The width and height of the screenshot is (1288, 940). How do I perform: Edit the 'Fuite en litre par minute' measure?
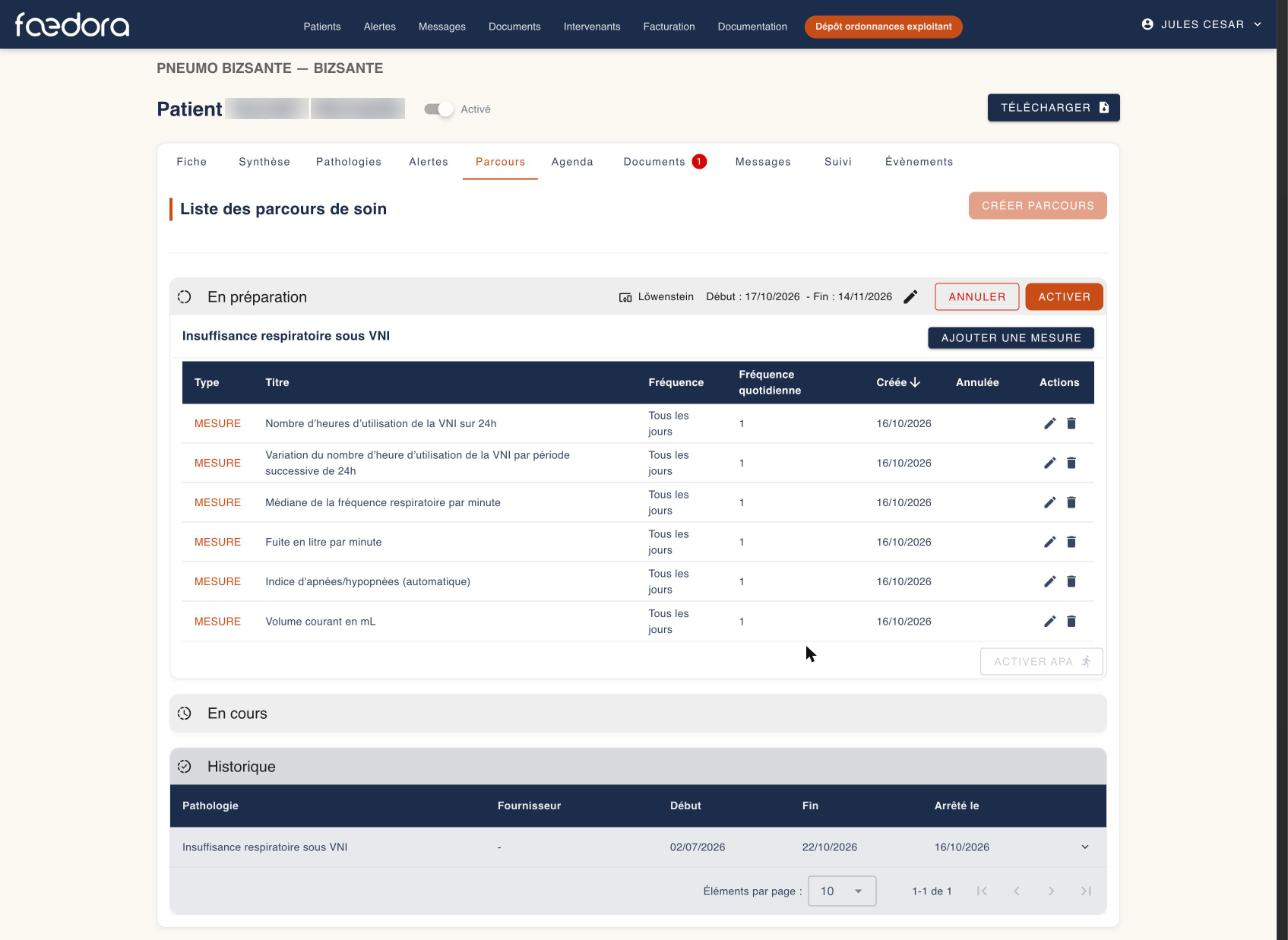click(1049, 542)
